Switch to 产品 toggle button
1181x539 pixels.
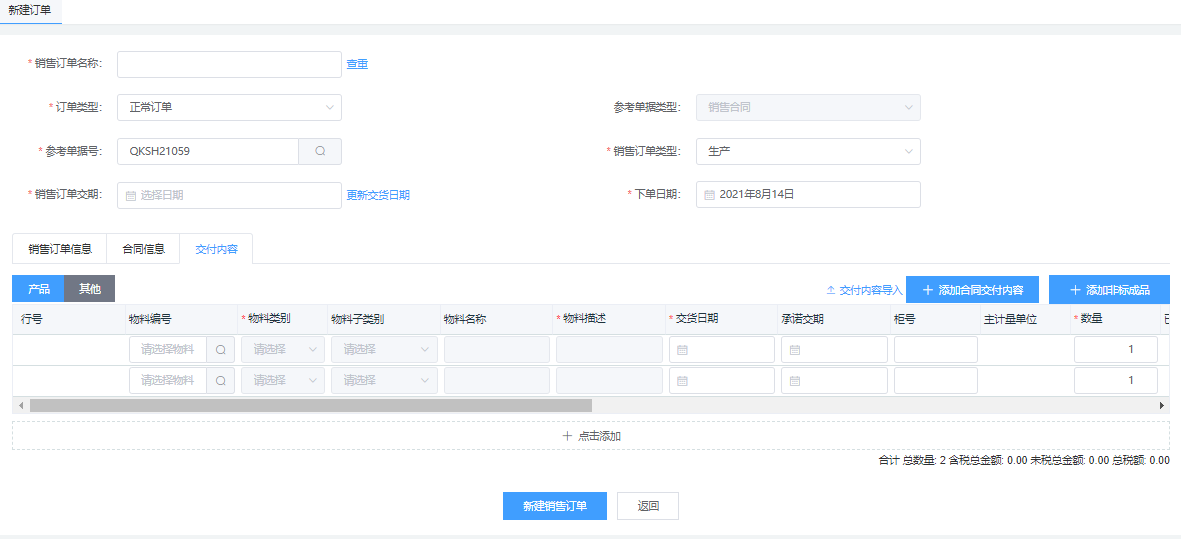click(38, 289)
